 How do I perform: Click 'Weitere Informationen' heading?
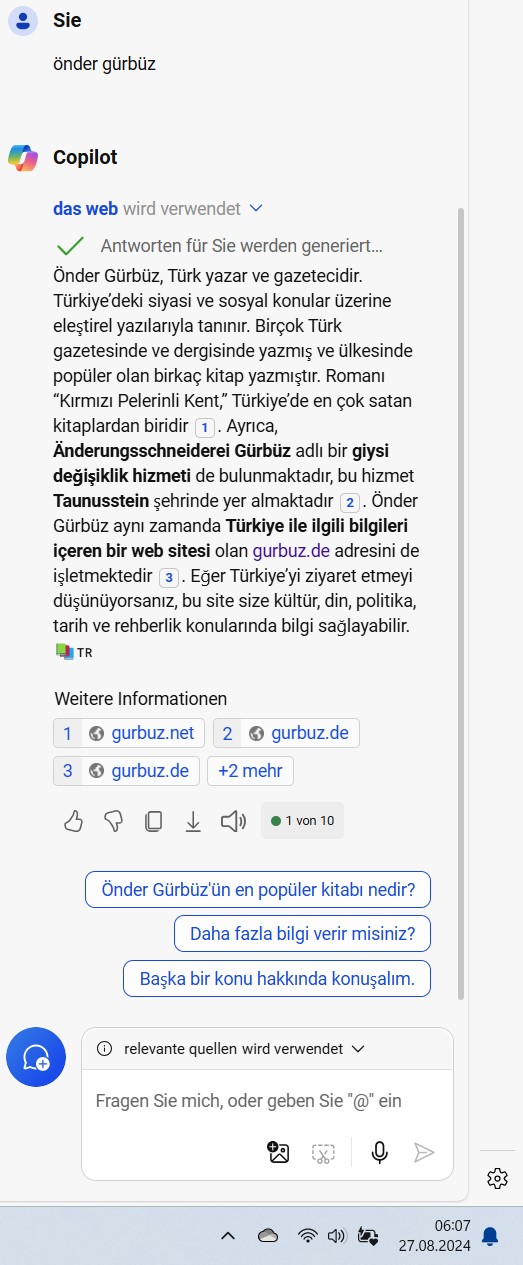pyautogui.click(x=140, y=698)
